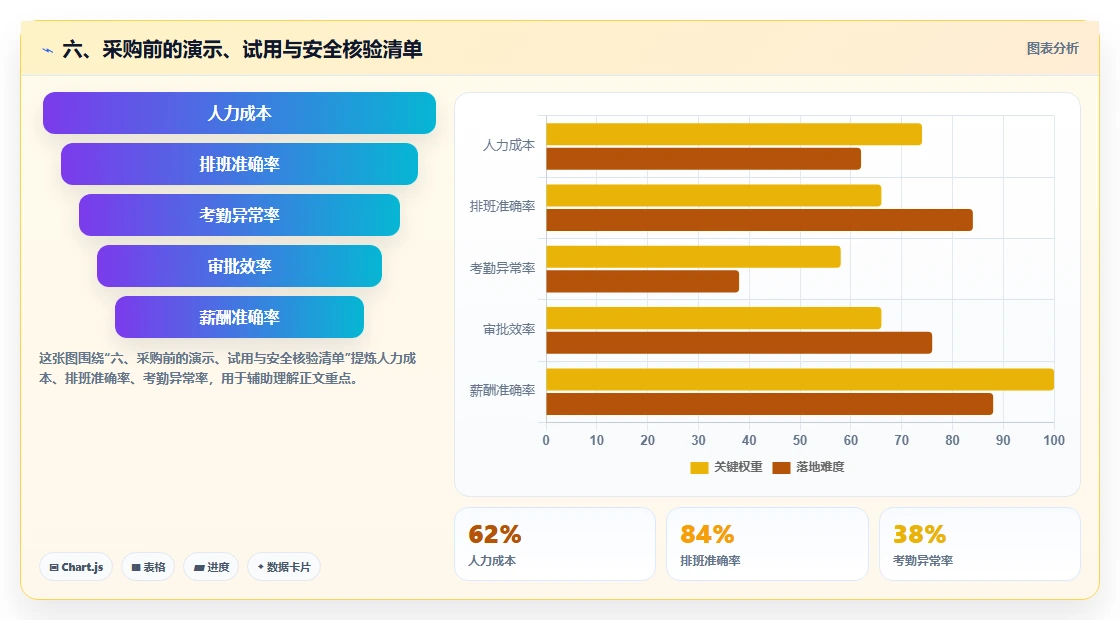Click the 落地难度 legend label
Viewport: 1120px width, 620px height.
pos(820,467)
